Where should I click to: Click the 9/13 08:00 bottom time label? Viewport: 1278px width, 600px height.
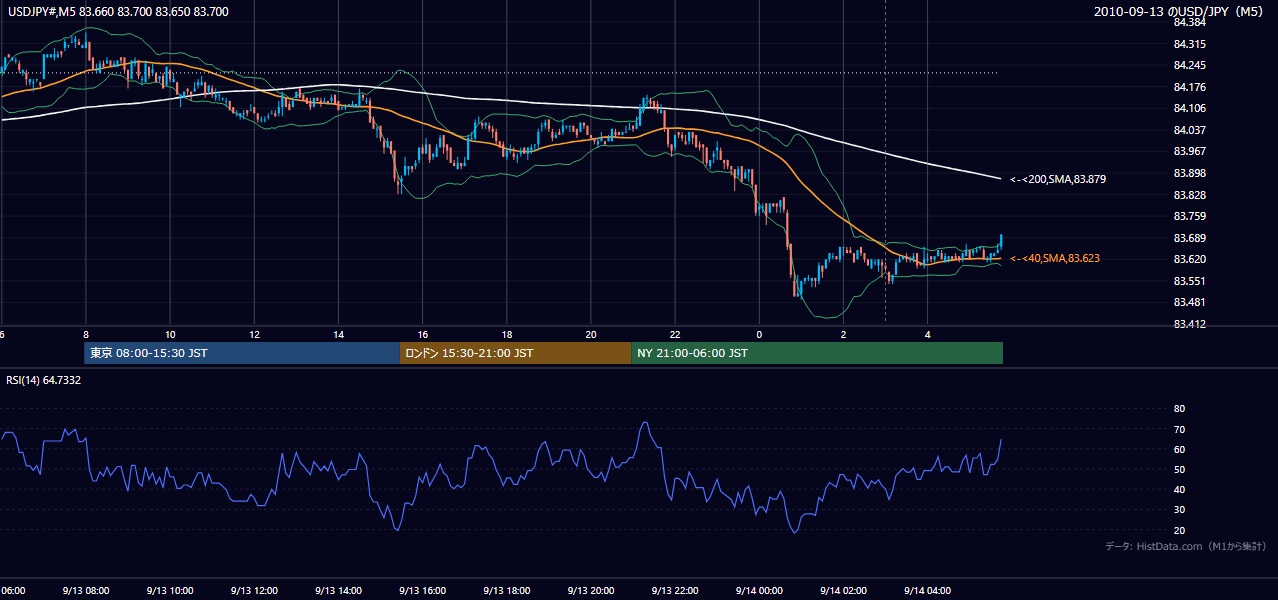point(86,590)
